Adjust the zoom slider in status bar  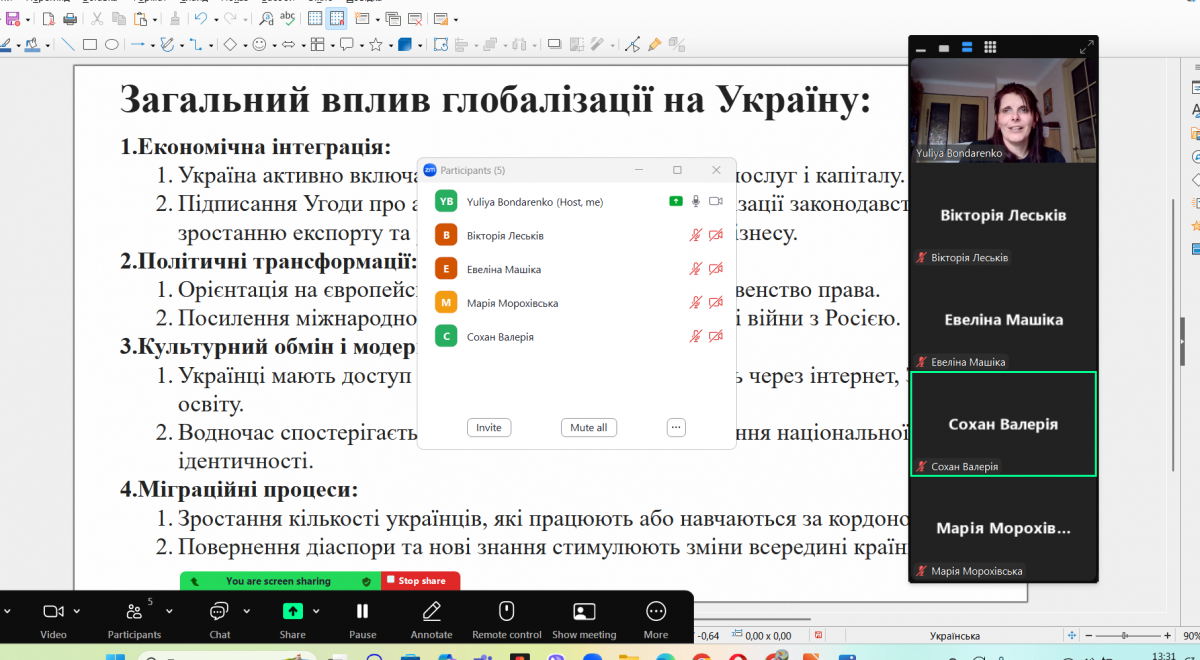click(x=1125, y=636)
